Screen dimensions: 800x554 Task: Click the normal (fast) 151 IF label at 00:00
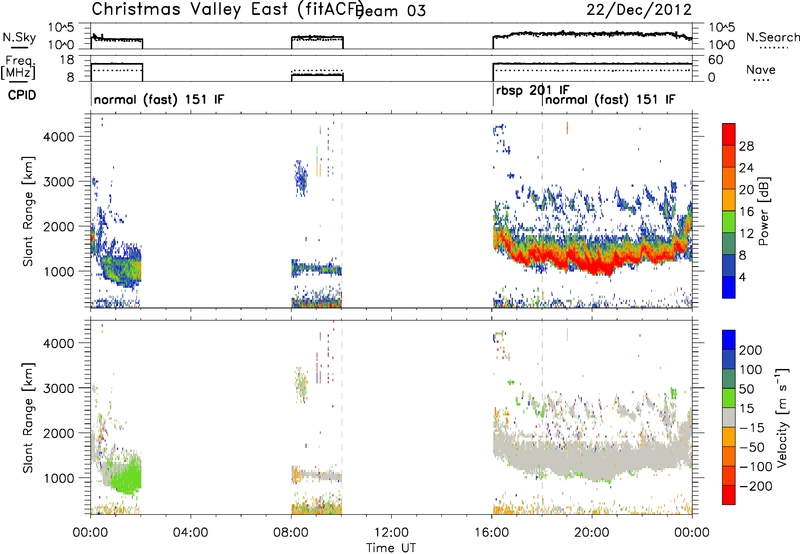click(x=159, y=99)
